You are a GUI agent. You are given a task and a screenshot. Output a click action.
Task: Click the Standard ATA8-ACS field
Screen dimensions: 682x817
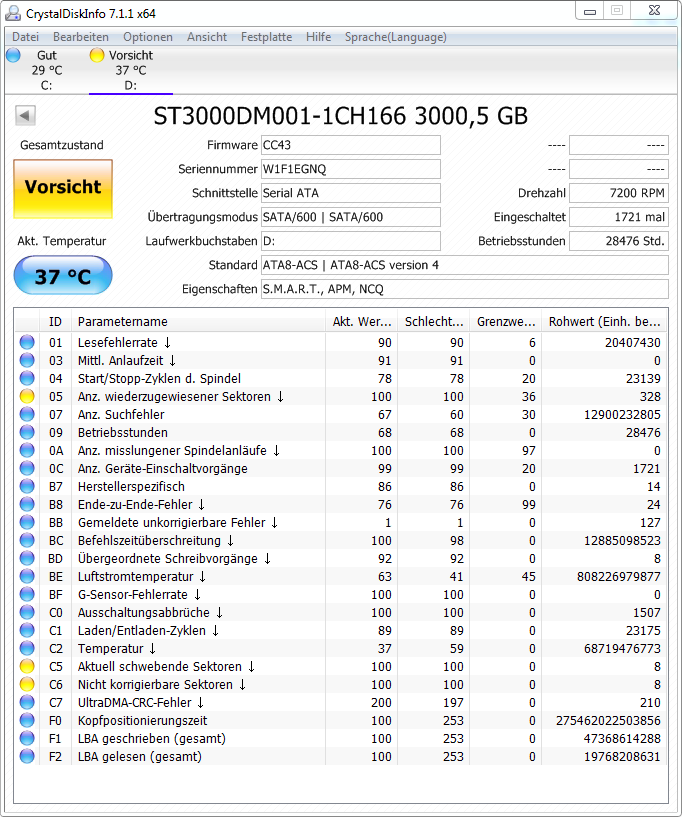pyautogui.click(x=465, y=265)
